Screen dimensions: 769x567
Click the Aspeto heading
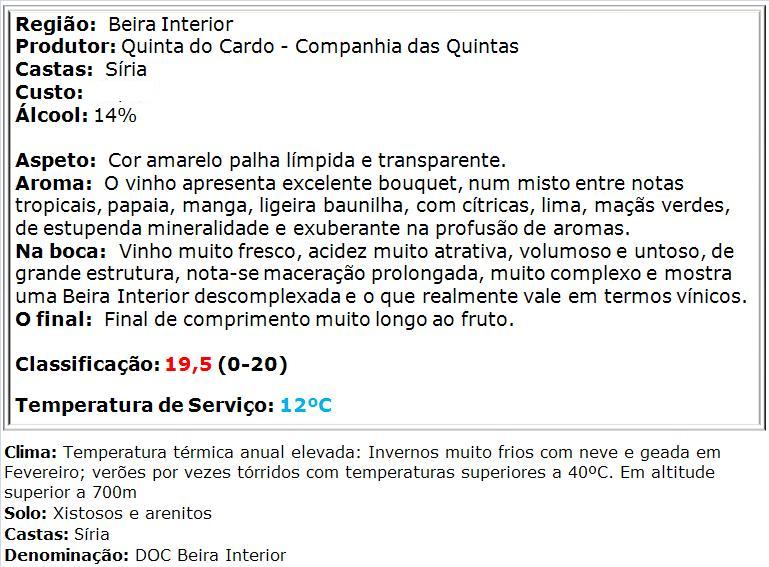click(55, 161)
